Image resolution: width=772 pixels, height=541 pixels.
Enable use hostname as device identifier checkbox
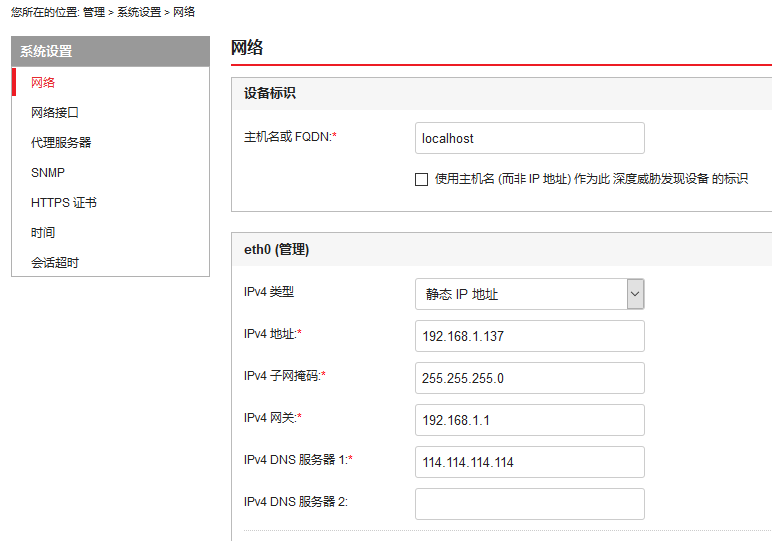[x=421, y=179]
